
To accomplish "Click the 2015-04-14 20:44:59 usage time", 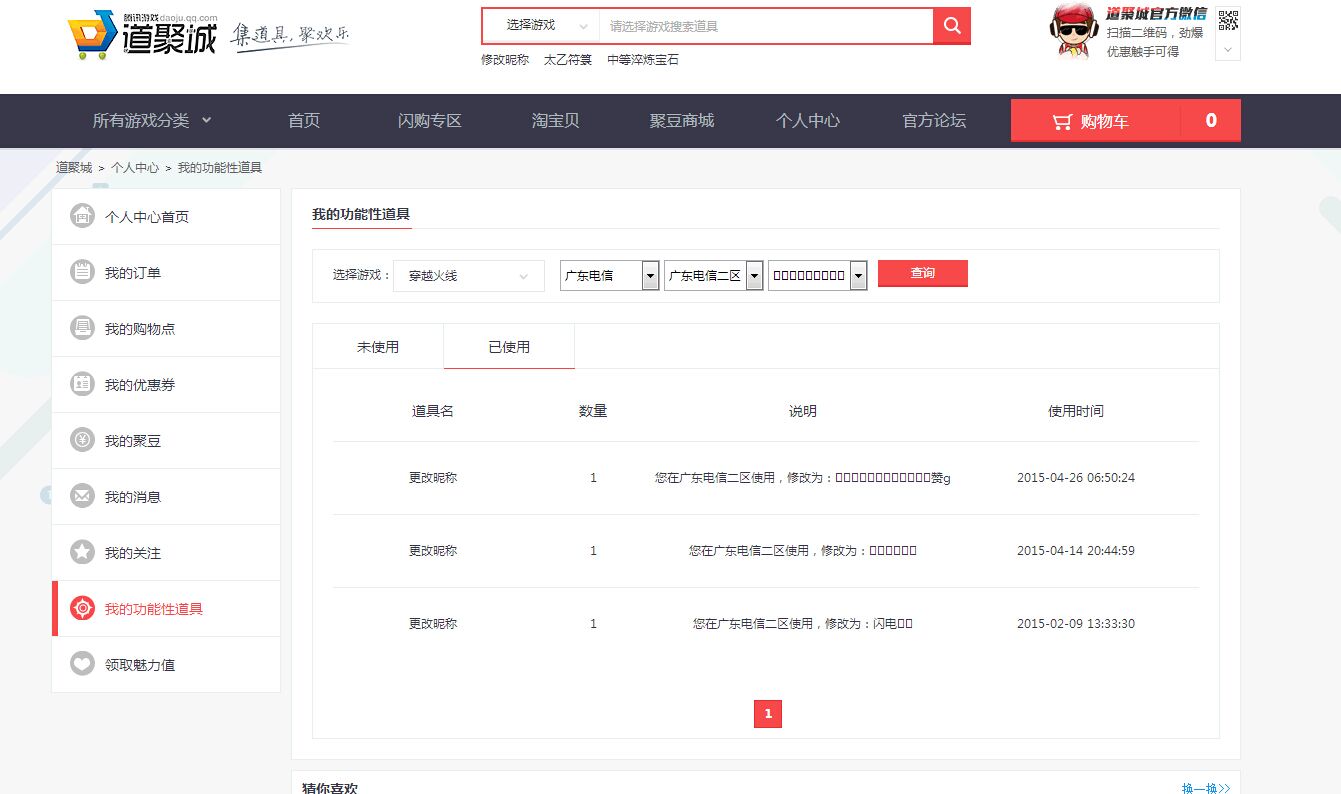I will coord(1076,551).
